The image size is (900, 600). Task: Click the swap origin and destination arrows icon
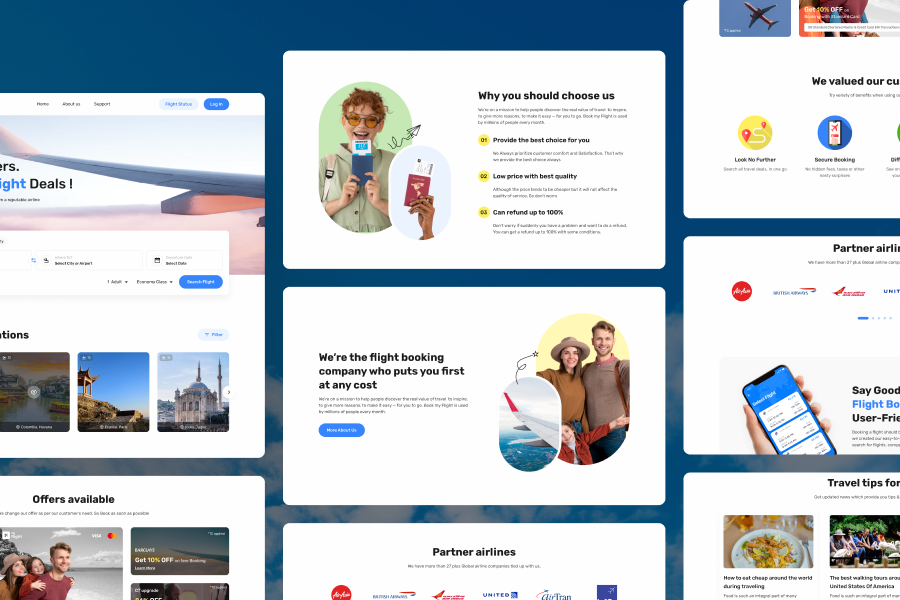tap(33, 260)
